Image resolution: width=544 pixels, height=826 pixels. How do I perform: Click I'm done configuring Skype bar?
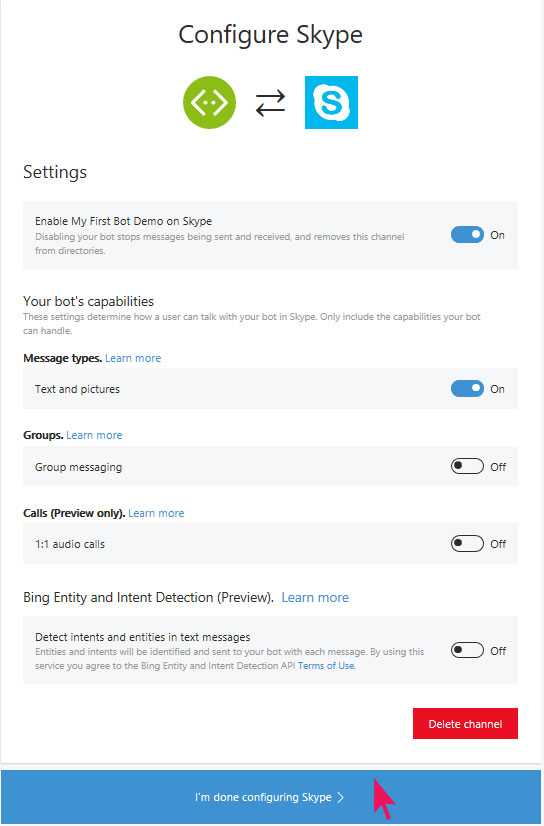[x=271, y=798]
